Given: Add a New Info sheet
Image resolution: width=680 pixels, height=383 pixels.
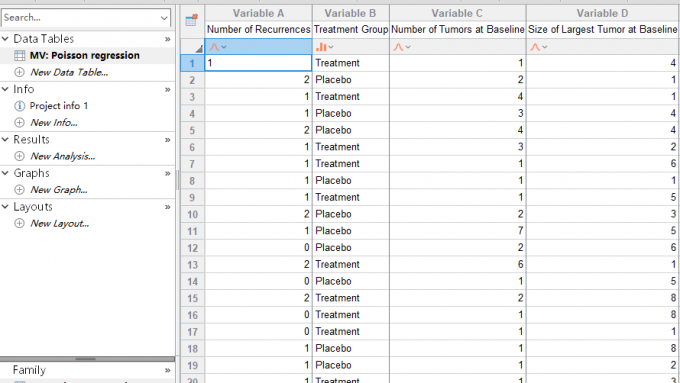Looking at the screenshot, I should coord(54,123).
